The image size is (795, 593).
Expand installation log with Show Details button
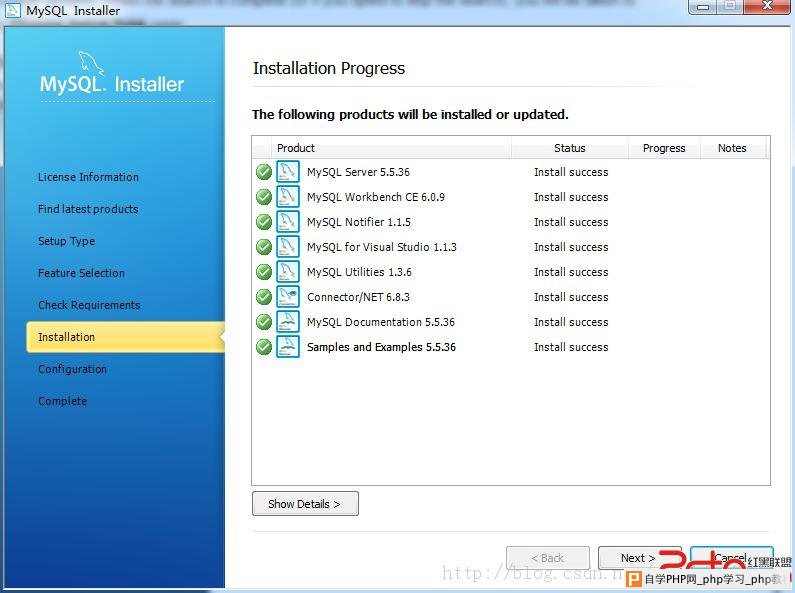pos(305,504)
